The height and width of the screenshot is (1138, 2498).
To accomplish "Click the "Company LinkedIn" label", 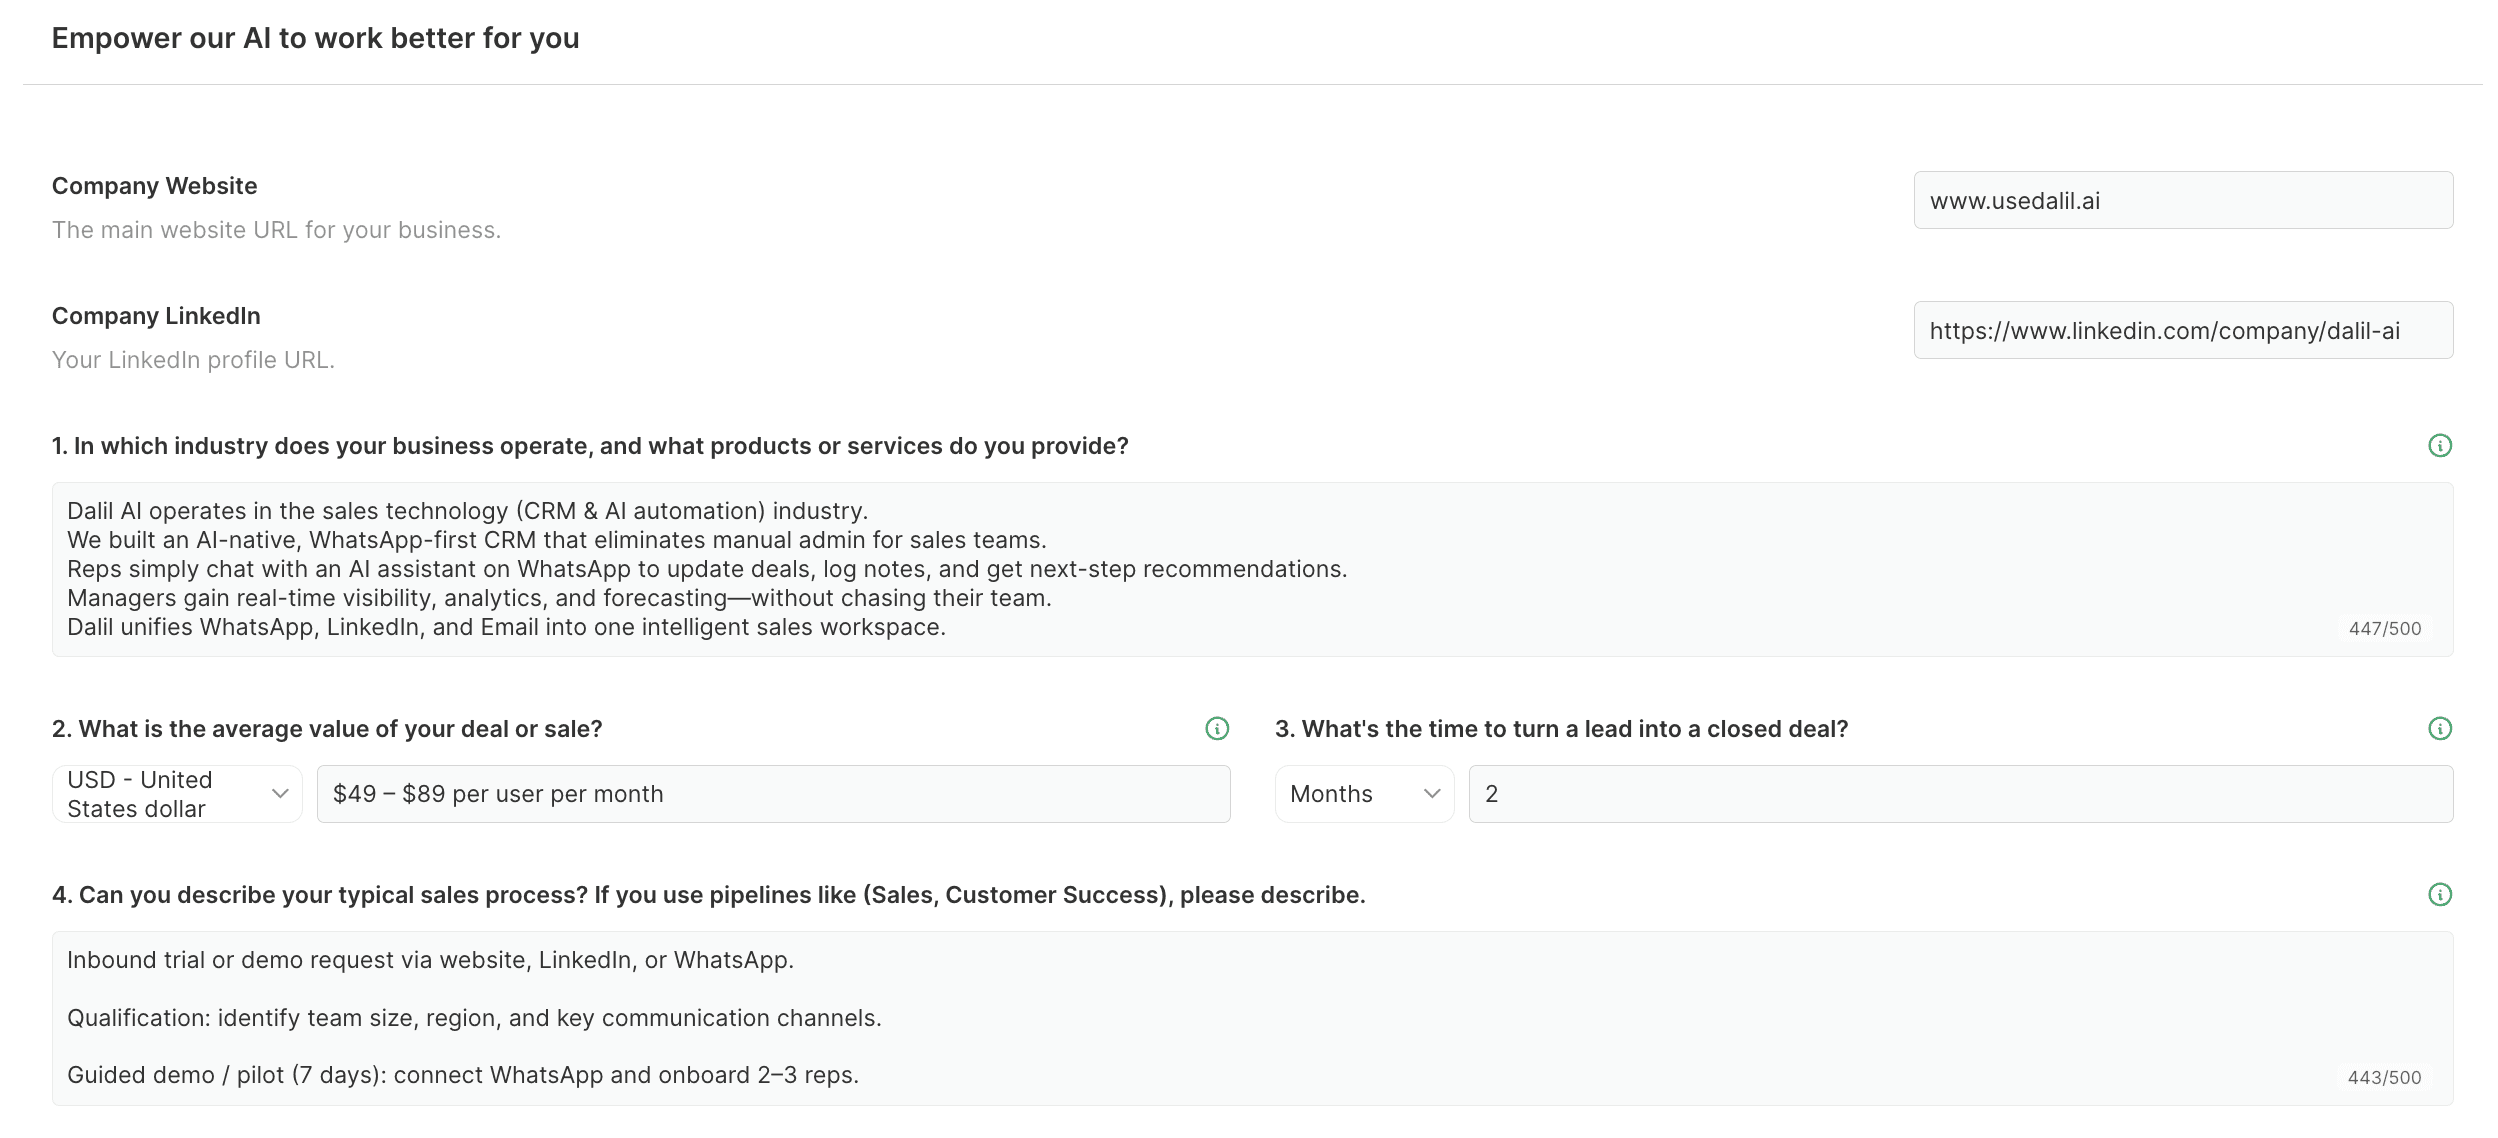I will [156, 316].
